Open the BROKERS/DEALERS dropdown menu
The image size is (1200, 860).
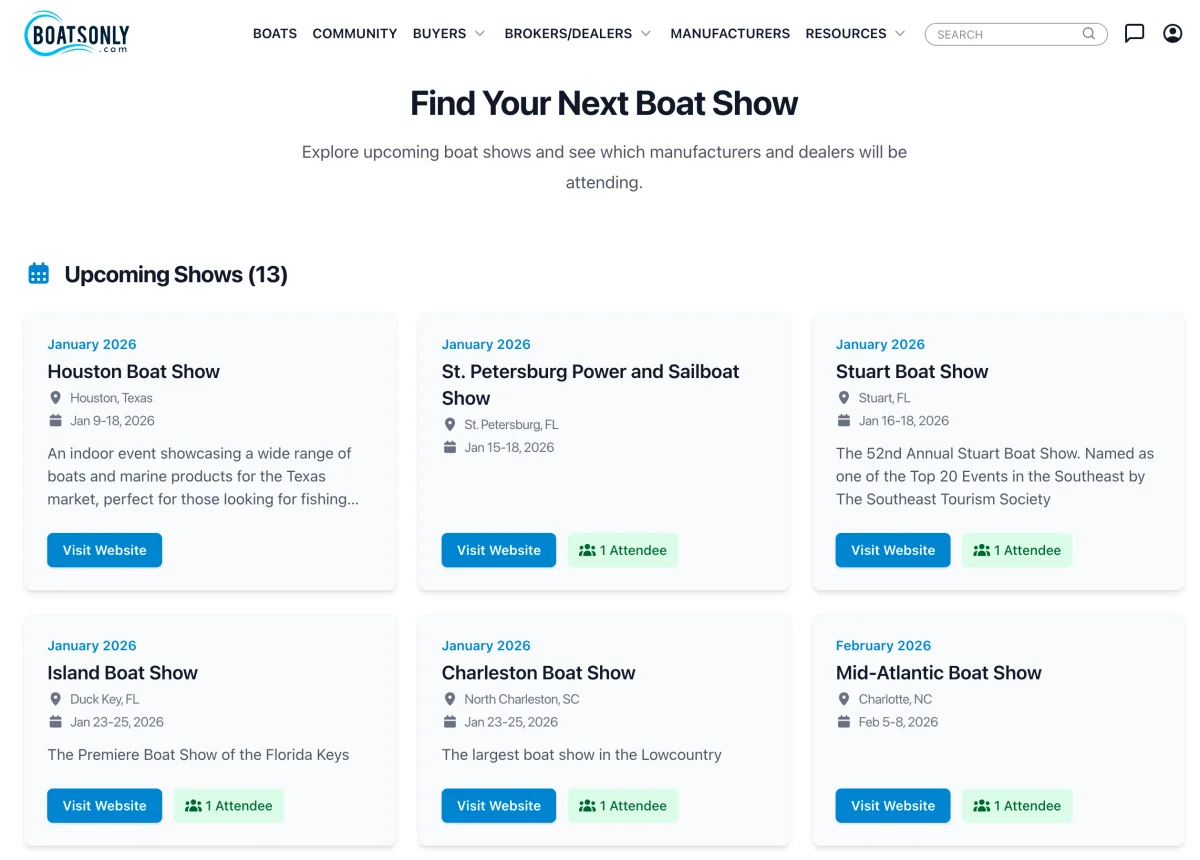click(x=577, y=33)
